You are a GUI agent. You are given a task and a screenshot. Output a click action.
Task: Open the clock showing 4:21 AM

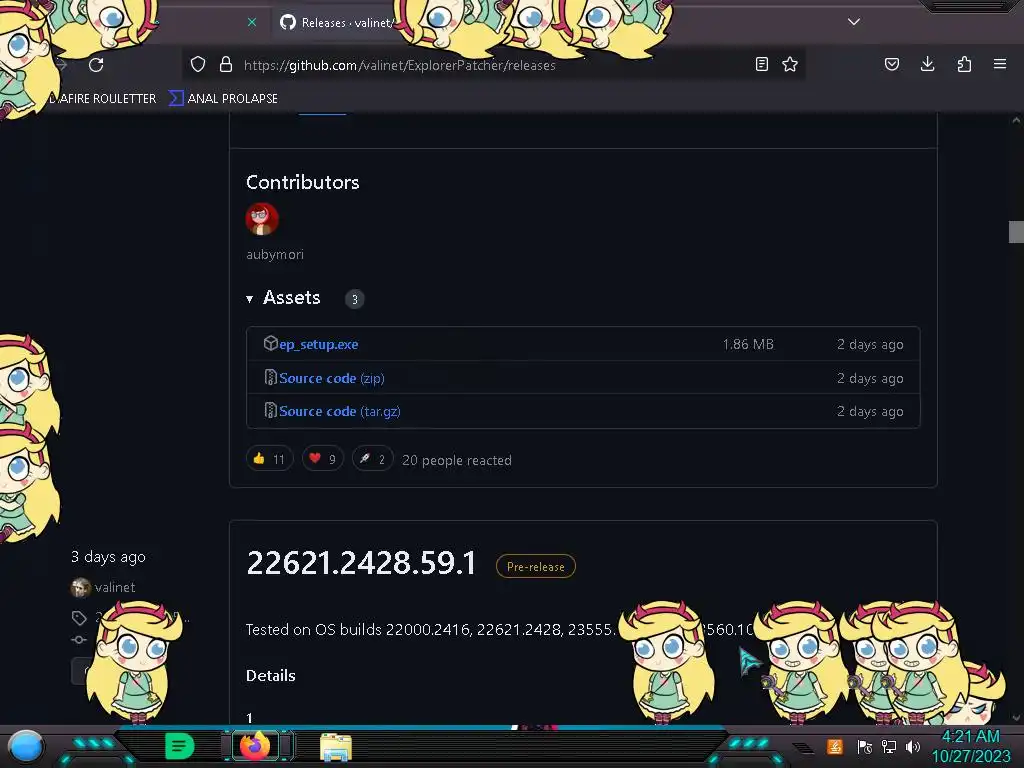pyautogui.click(x=970, y=746)
